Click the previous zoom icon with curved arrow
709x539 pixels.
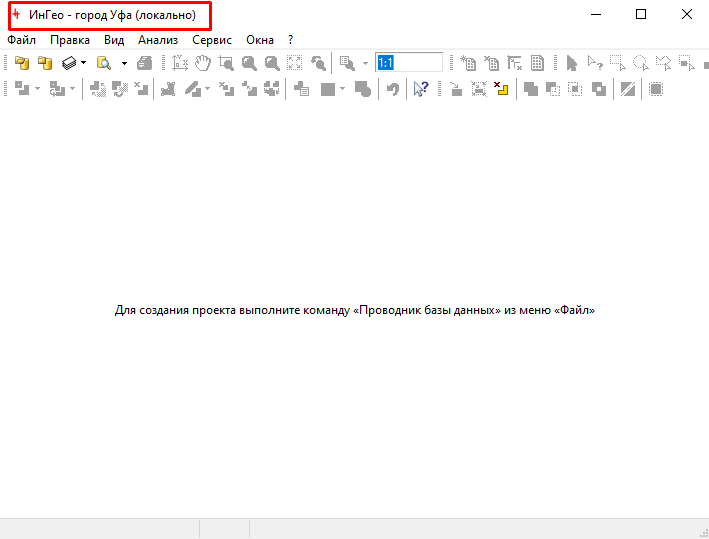click(318, 63)
